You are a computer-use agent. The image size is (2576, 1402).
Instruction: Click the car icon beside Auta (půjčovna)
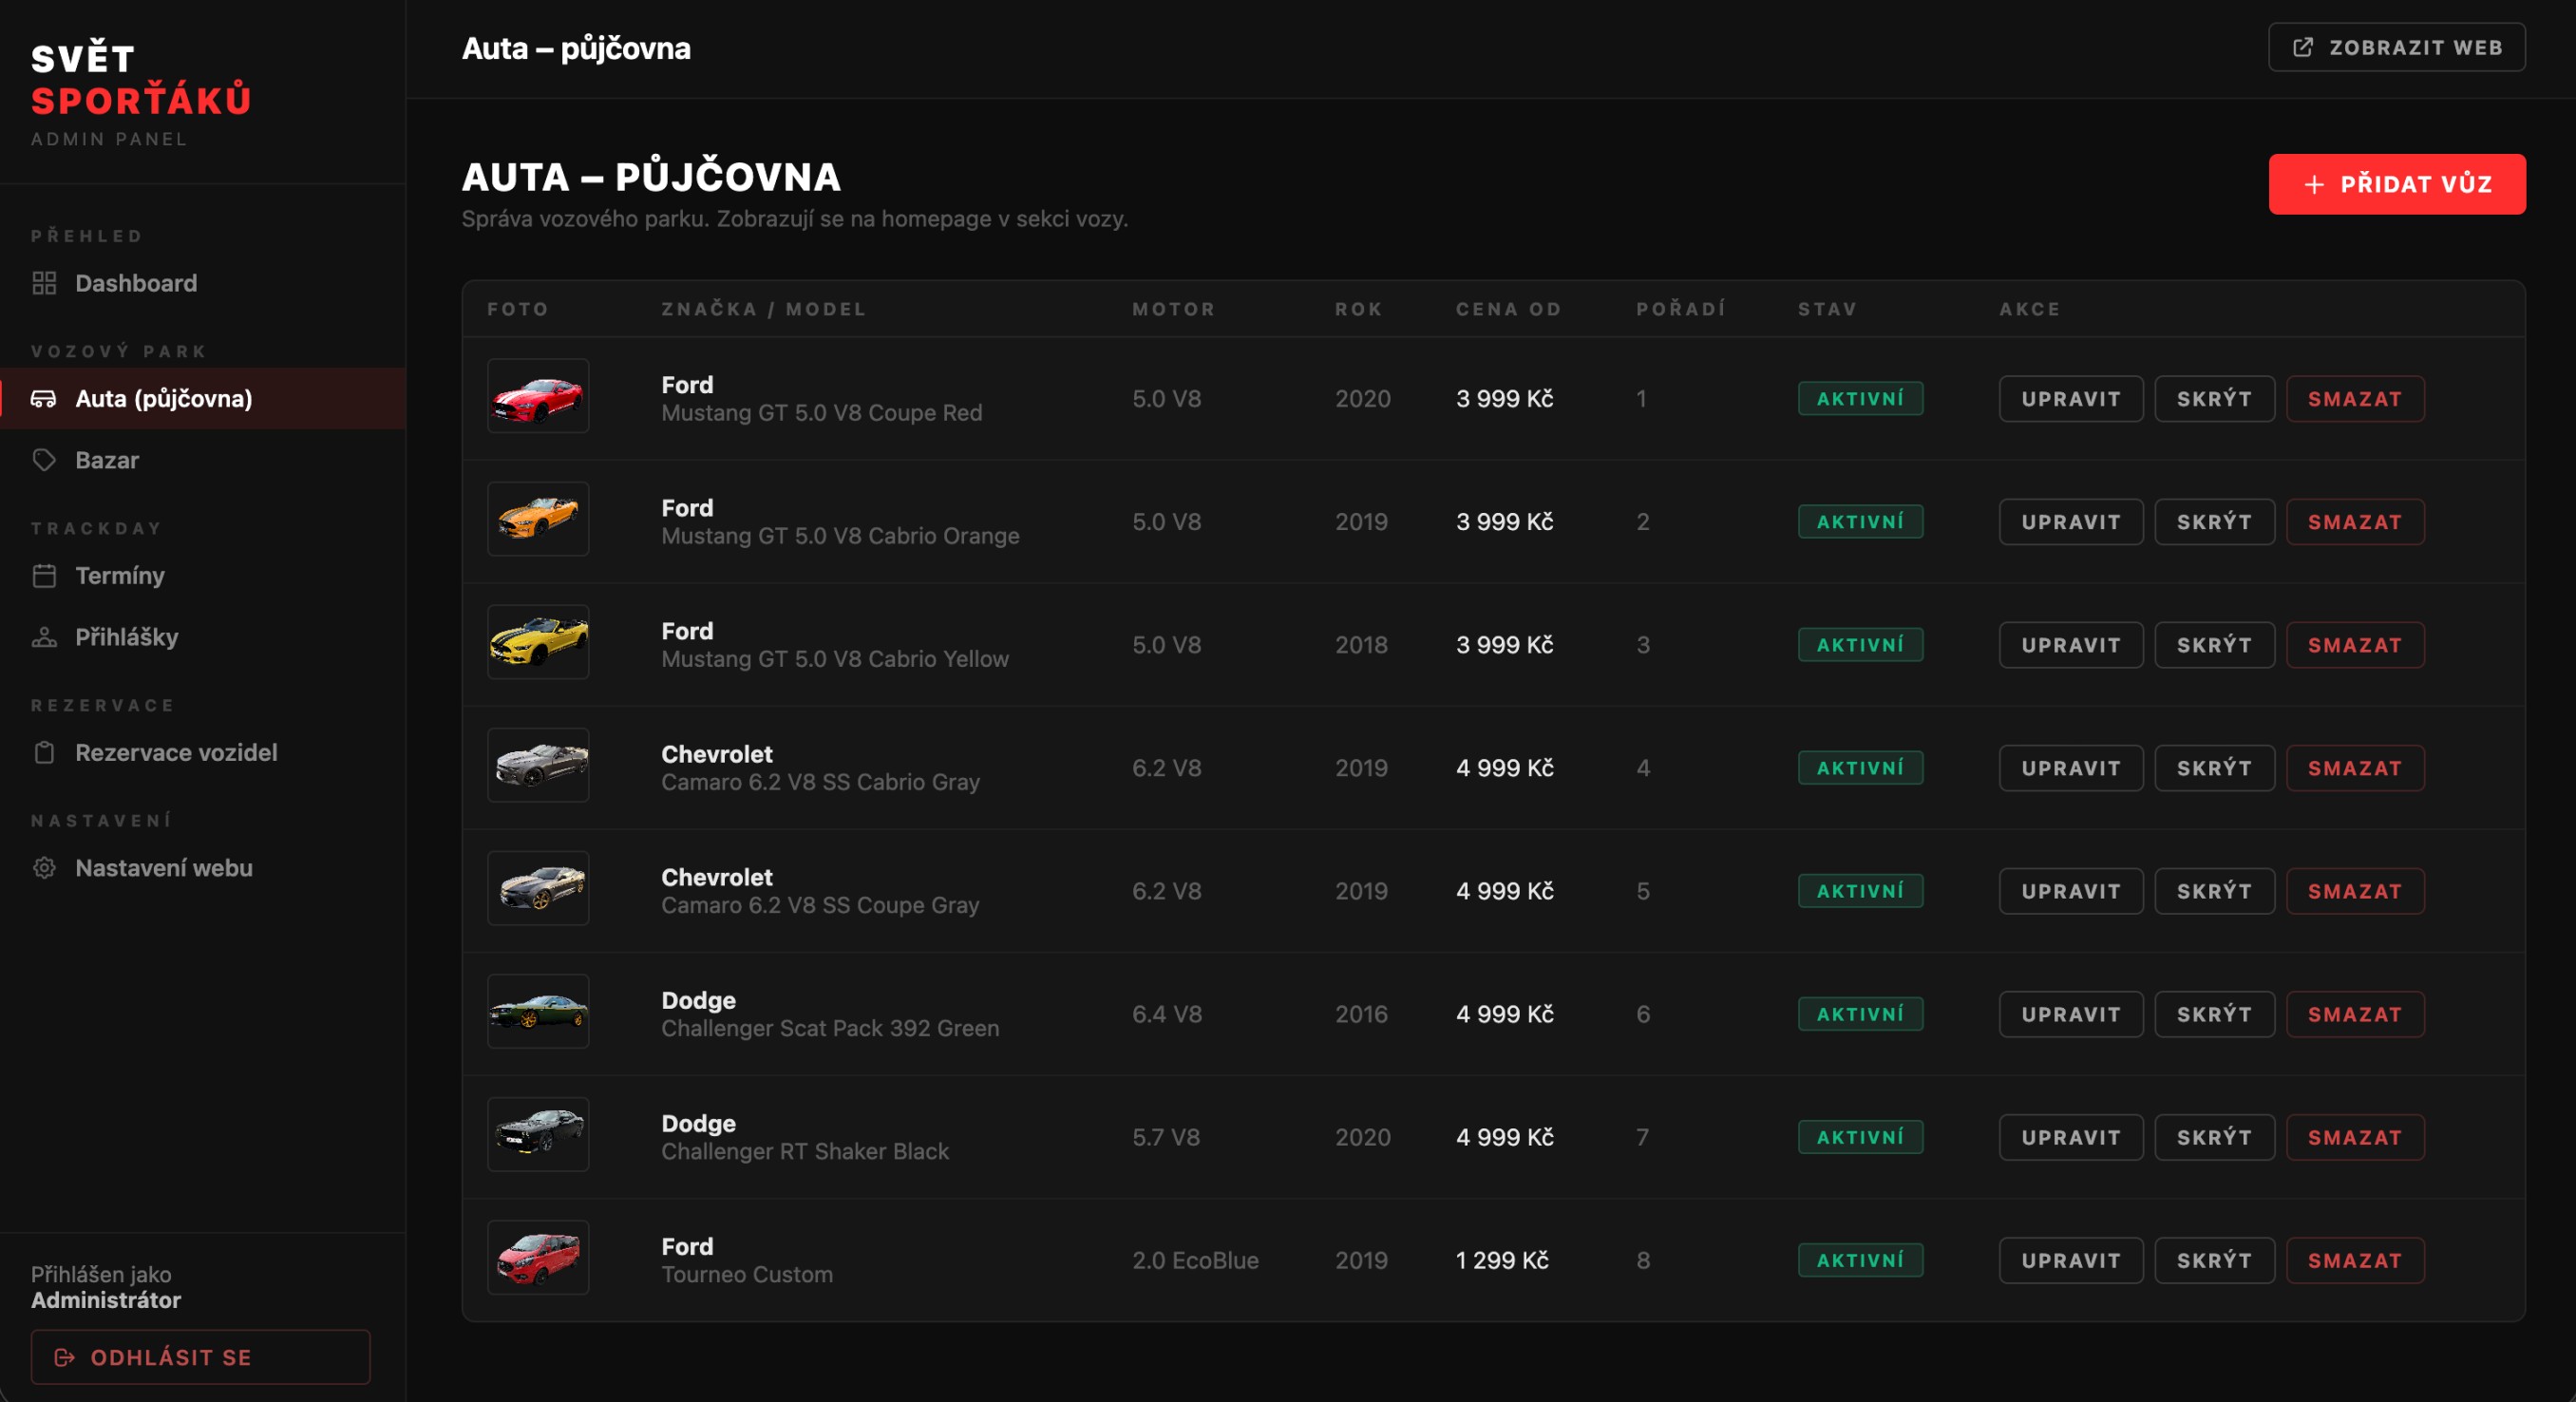point(44,399)
